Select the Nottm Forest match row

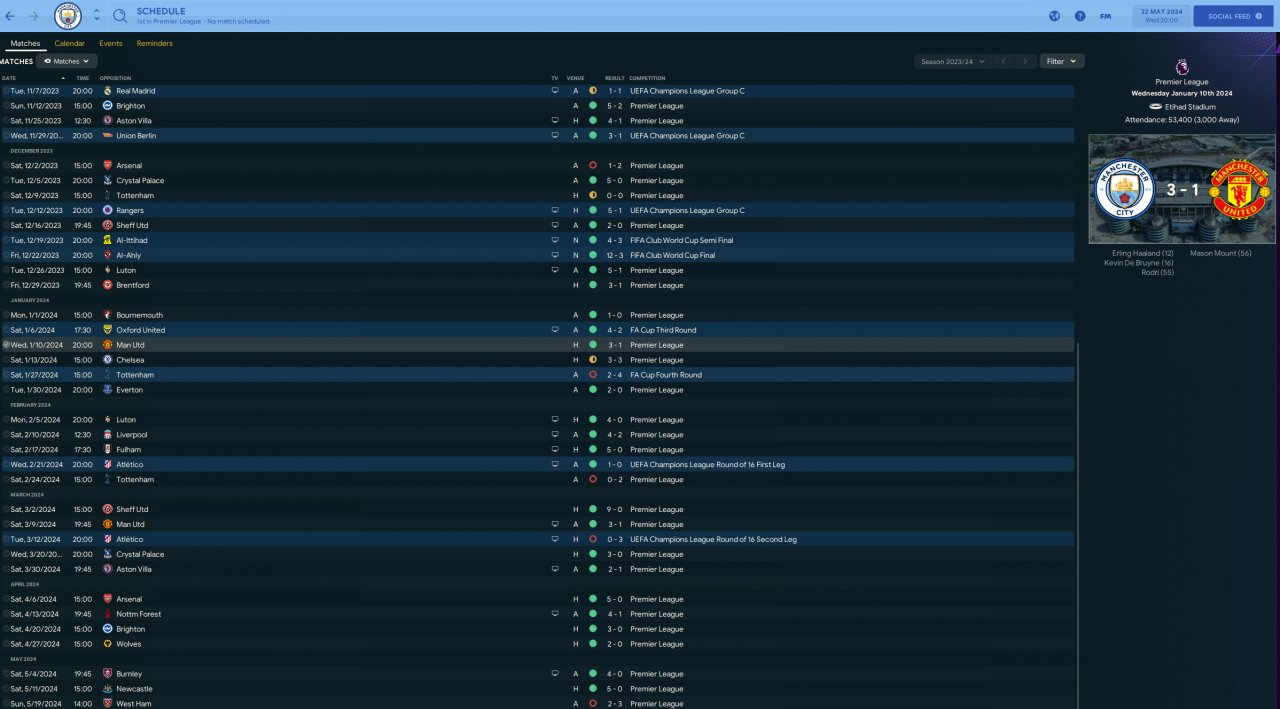click(x=537, y=614)
